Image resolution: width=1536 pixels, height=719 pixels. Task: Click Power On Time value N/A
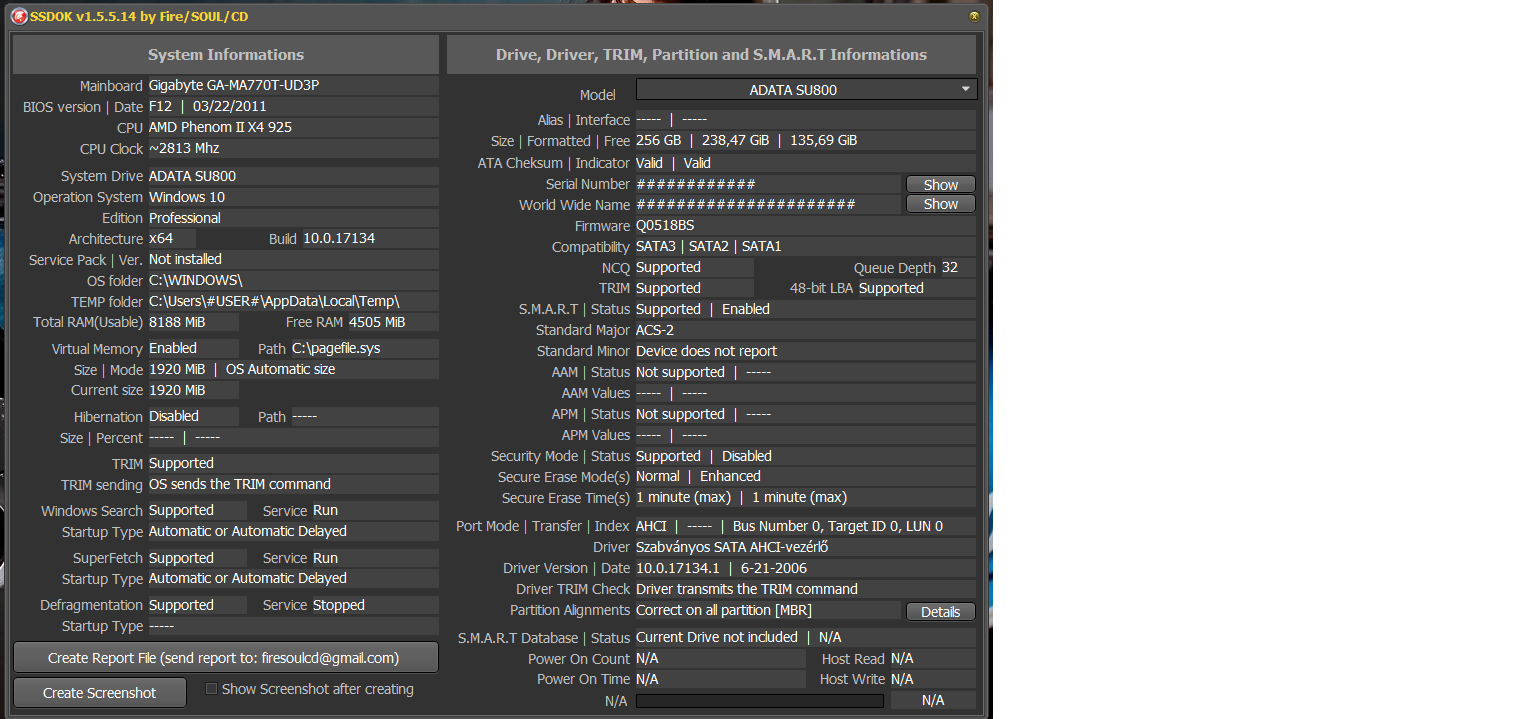coord(721,680)
